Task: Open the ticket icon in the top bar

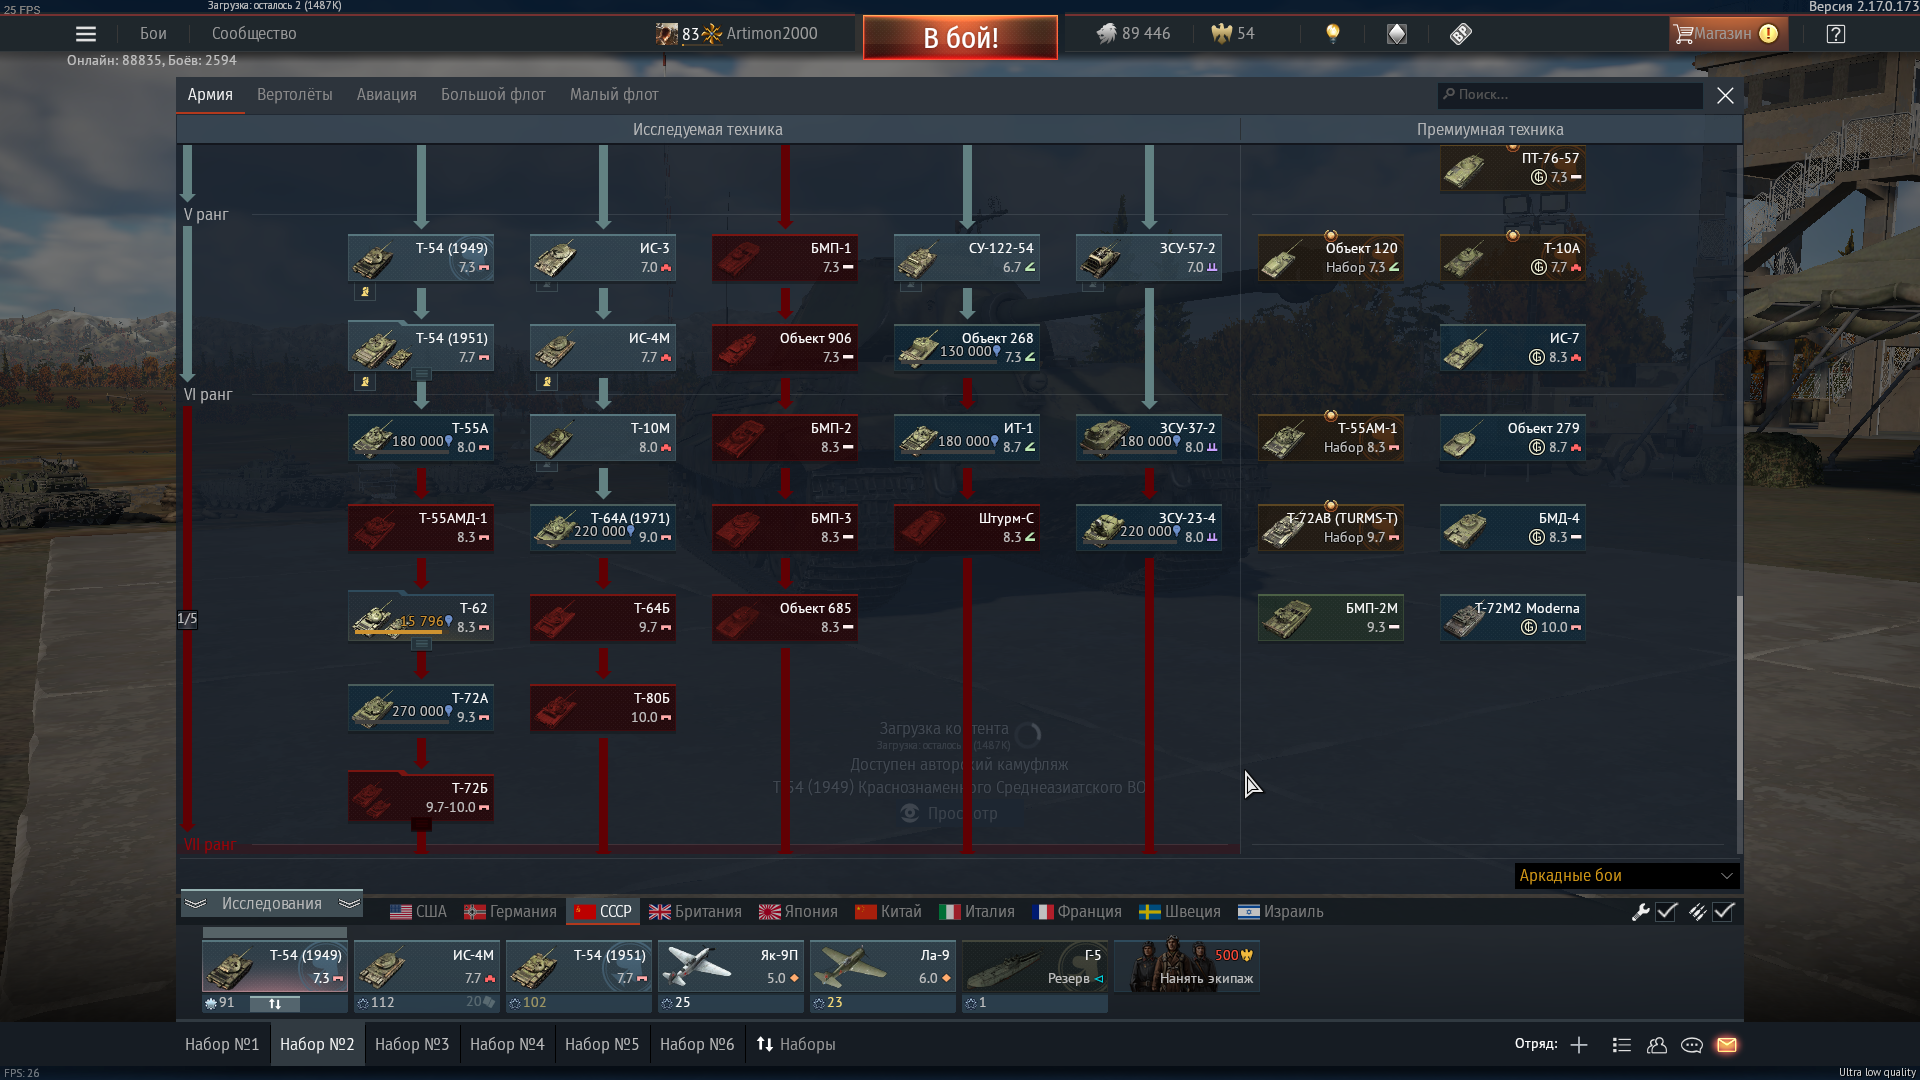Action: pos(1461,34)
